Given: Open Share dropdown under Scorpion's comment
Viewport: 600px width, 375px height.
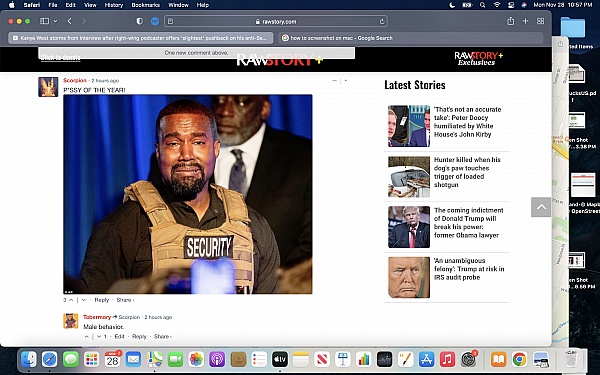Looking at the screenshot, I should click(x=125, y=300).
